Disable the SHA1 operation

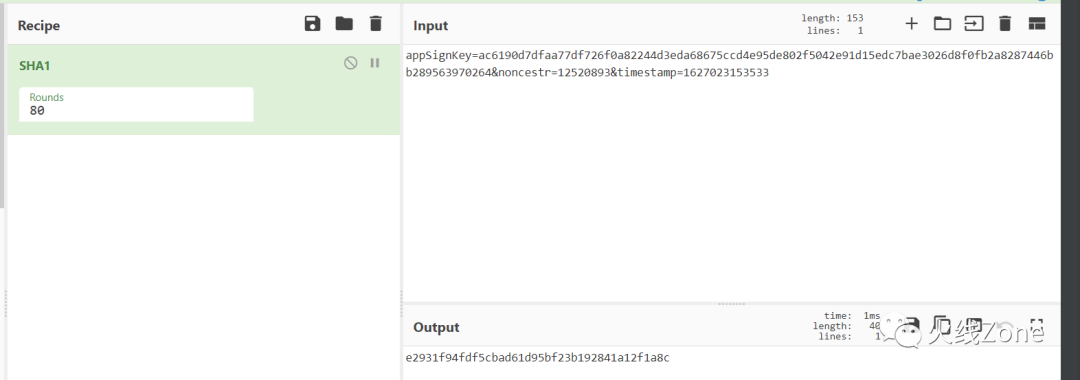351,63
